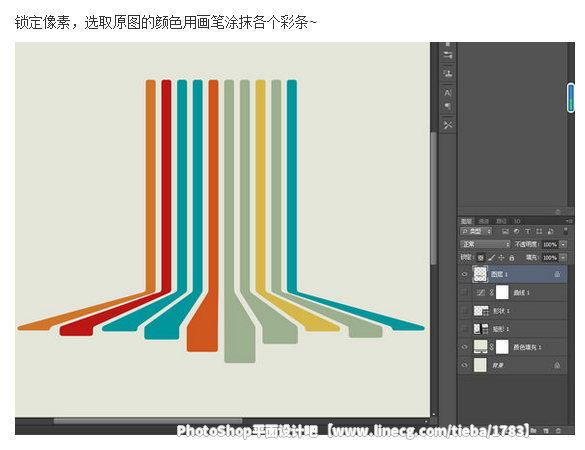Click the yellow stripe on the canvas
The image size is (585, 450).
pyautogui.click(x=260, y=187)
